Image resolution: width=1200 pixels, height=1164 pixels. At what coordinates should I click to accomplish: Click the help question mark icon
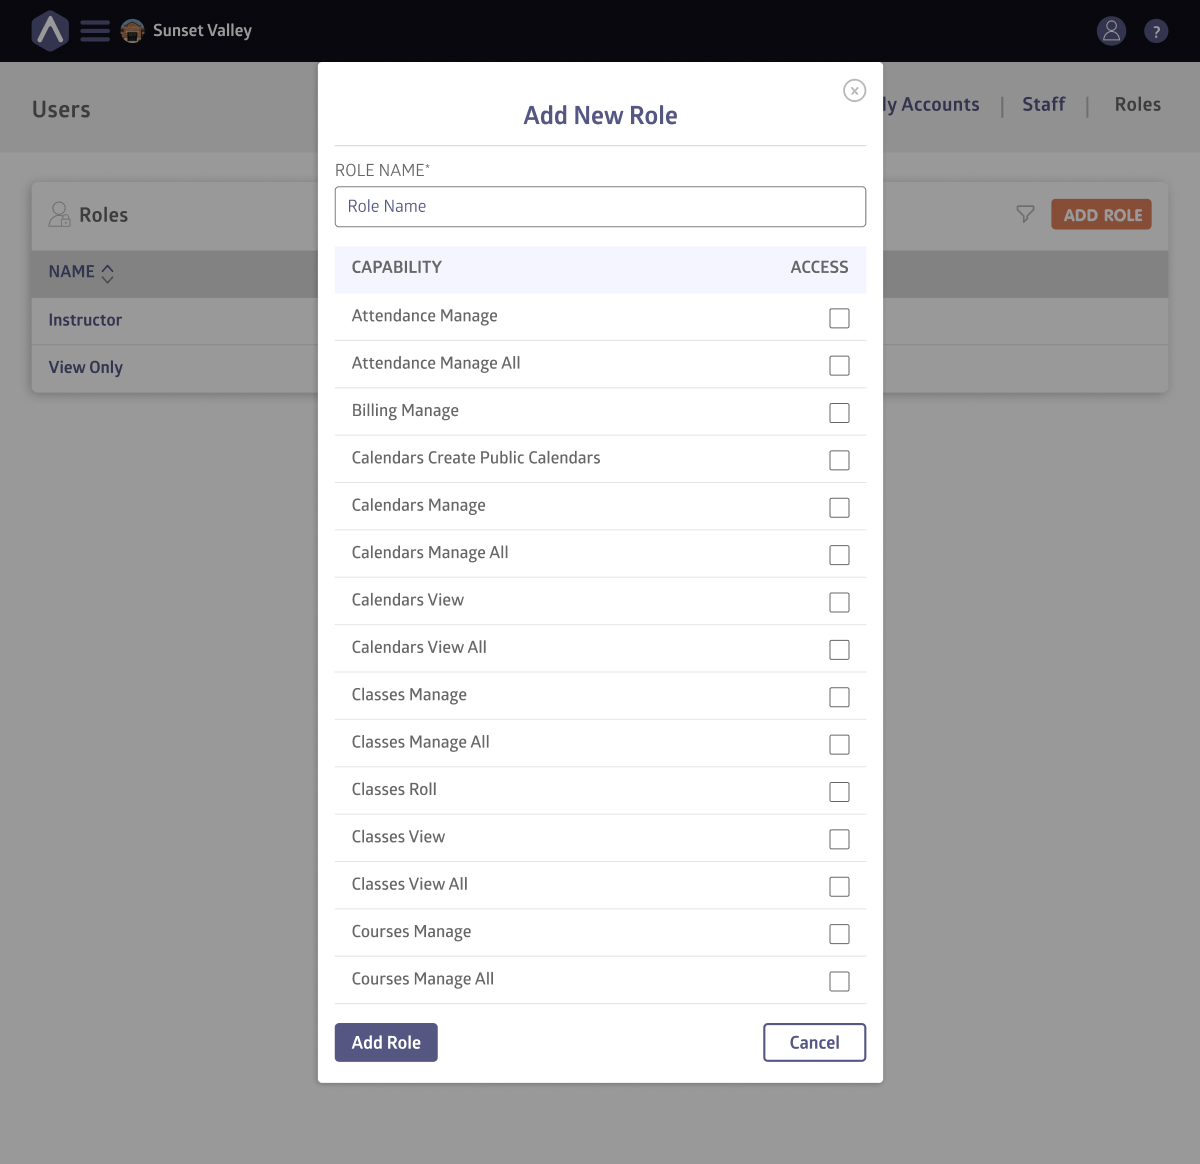tap(1156, 31)
